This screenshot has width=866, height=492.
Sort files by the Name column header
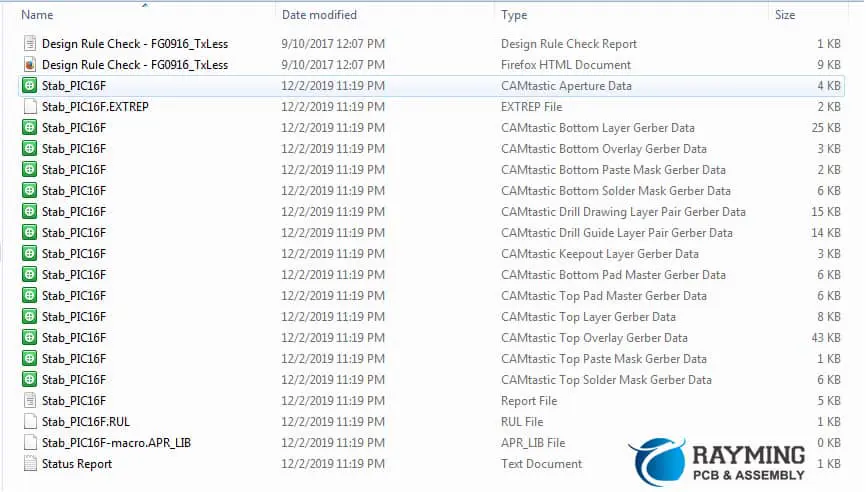[37, 15]
